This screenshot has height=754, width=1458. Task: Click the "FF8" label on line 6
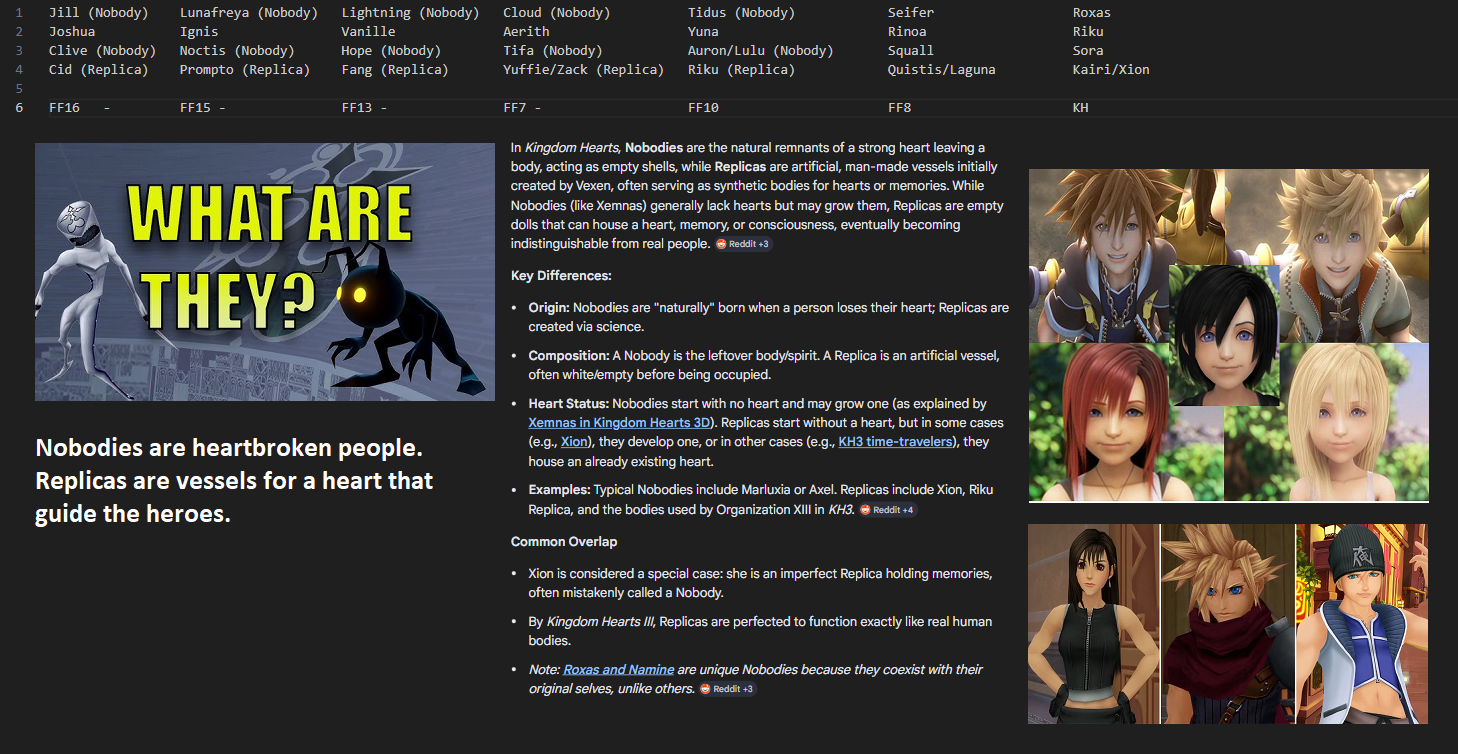point(899,108)
